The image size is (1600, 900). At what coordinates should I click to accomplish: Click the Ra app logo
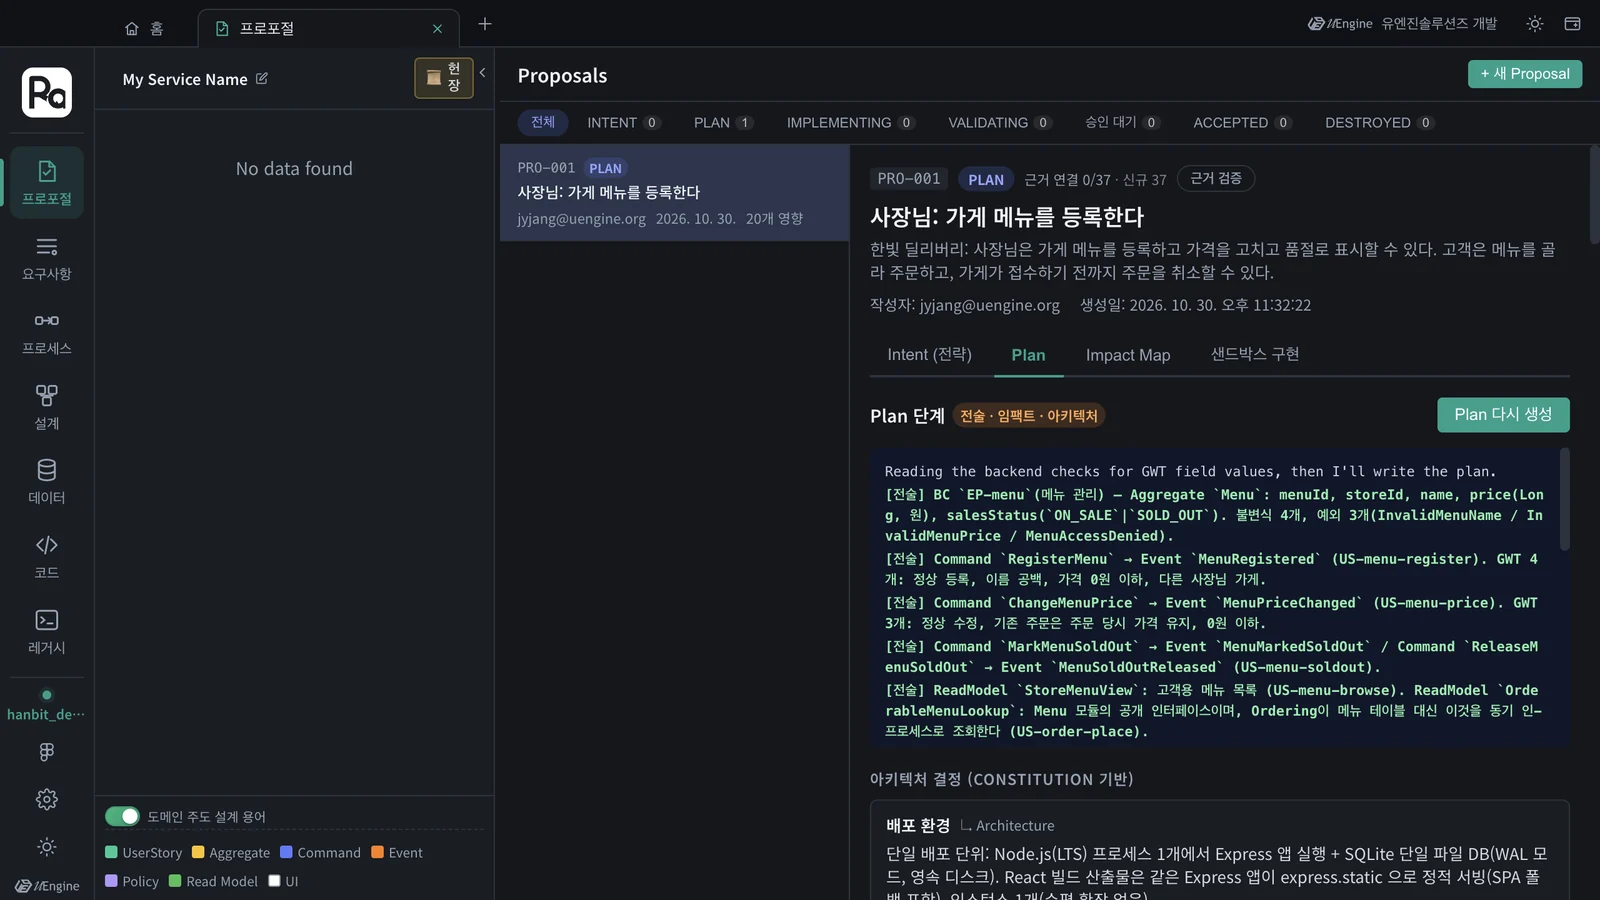click(x=47, y=92)
